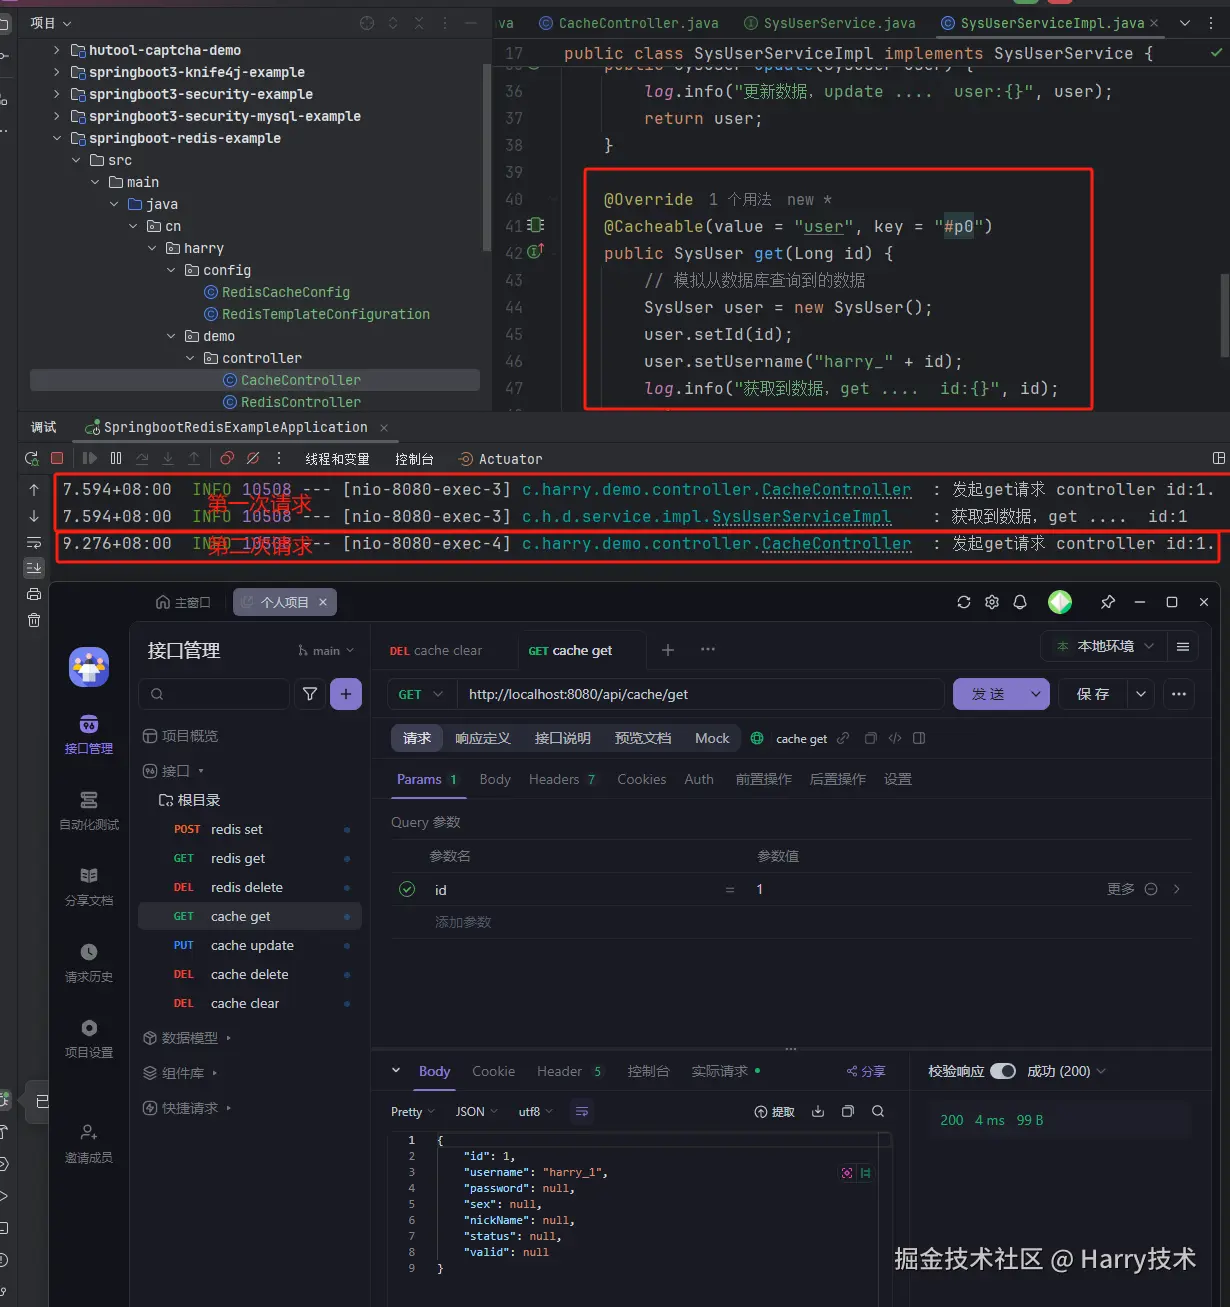Uncheck the id query parameter checkbox

coord(407,889)
